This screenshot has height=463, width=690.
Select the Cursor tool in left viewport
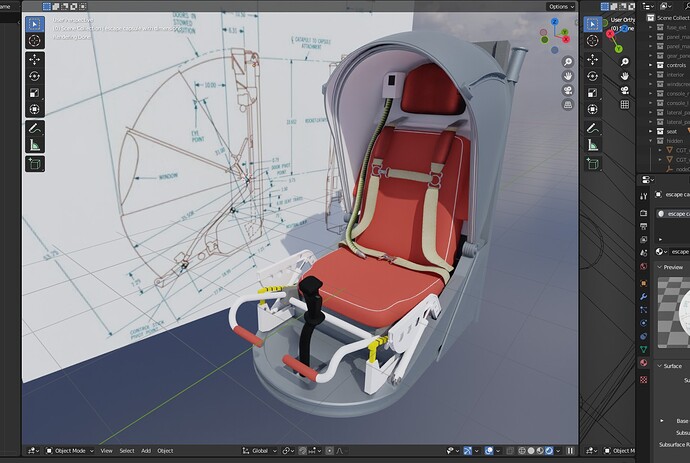point(35,41)
